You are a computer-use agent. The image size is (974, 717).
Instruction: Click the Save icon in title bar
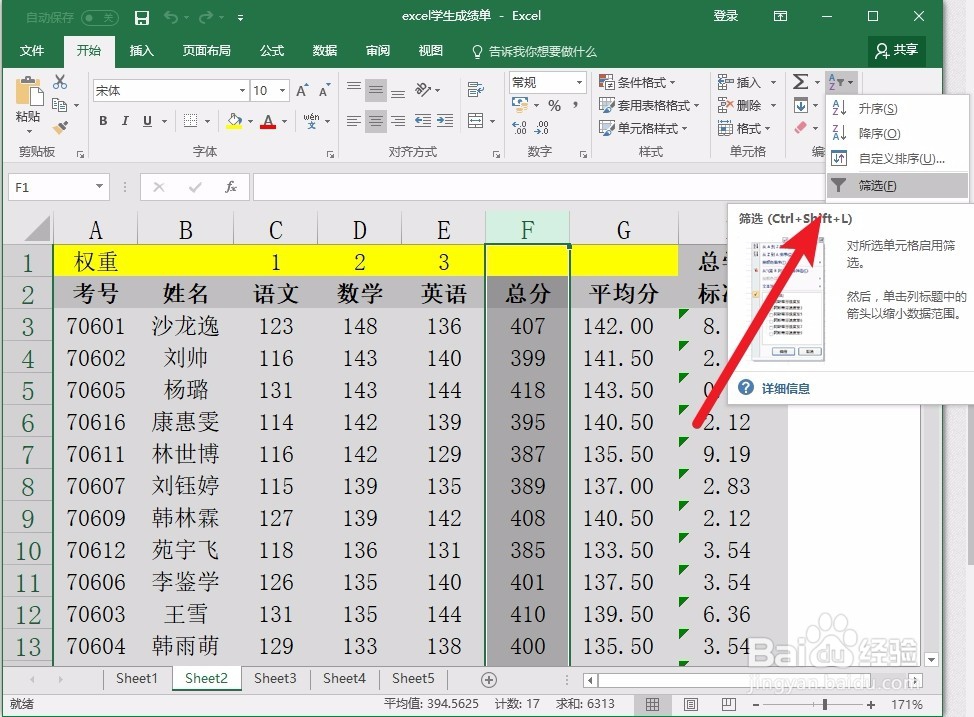click(142, 18)
